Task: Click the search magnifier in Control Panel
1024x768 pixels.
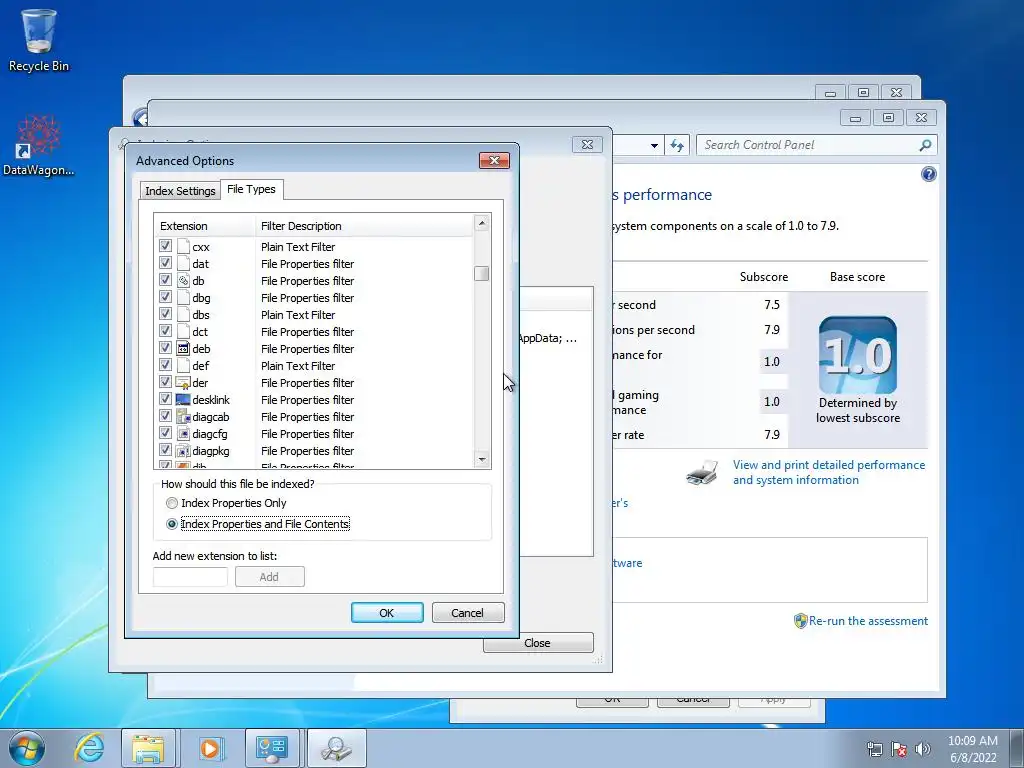Action: 925,145
